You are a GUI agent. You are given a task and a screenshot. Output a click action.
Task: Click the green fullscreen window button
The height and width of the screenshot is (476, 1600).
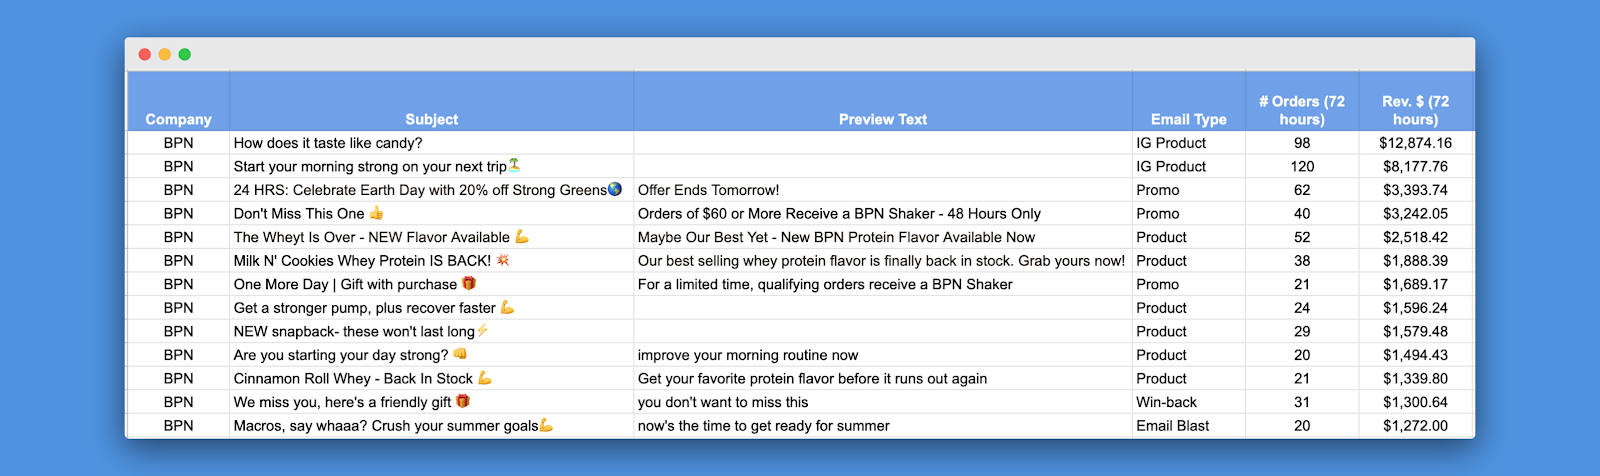coord(185,54)
